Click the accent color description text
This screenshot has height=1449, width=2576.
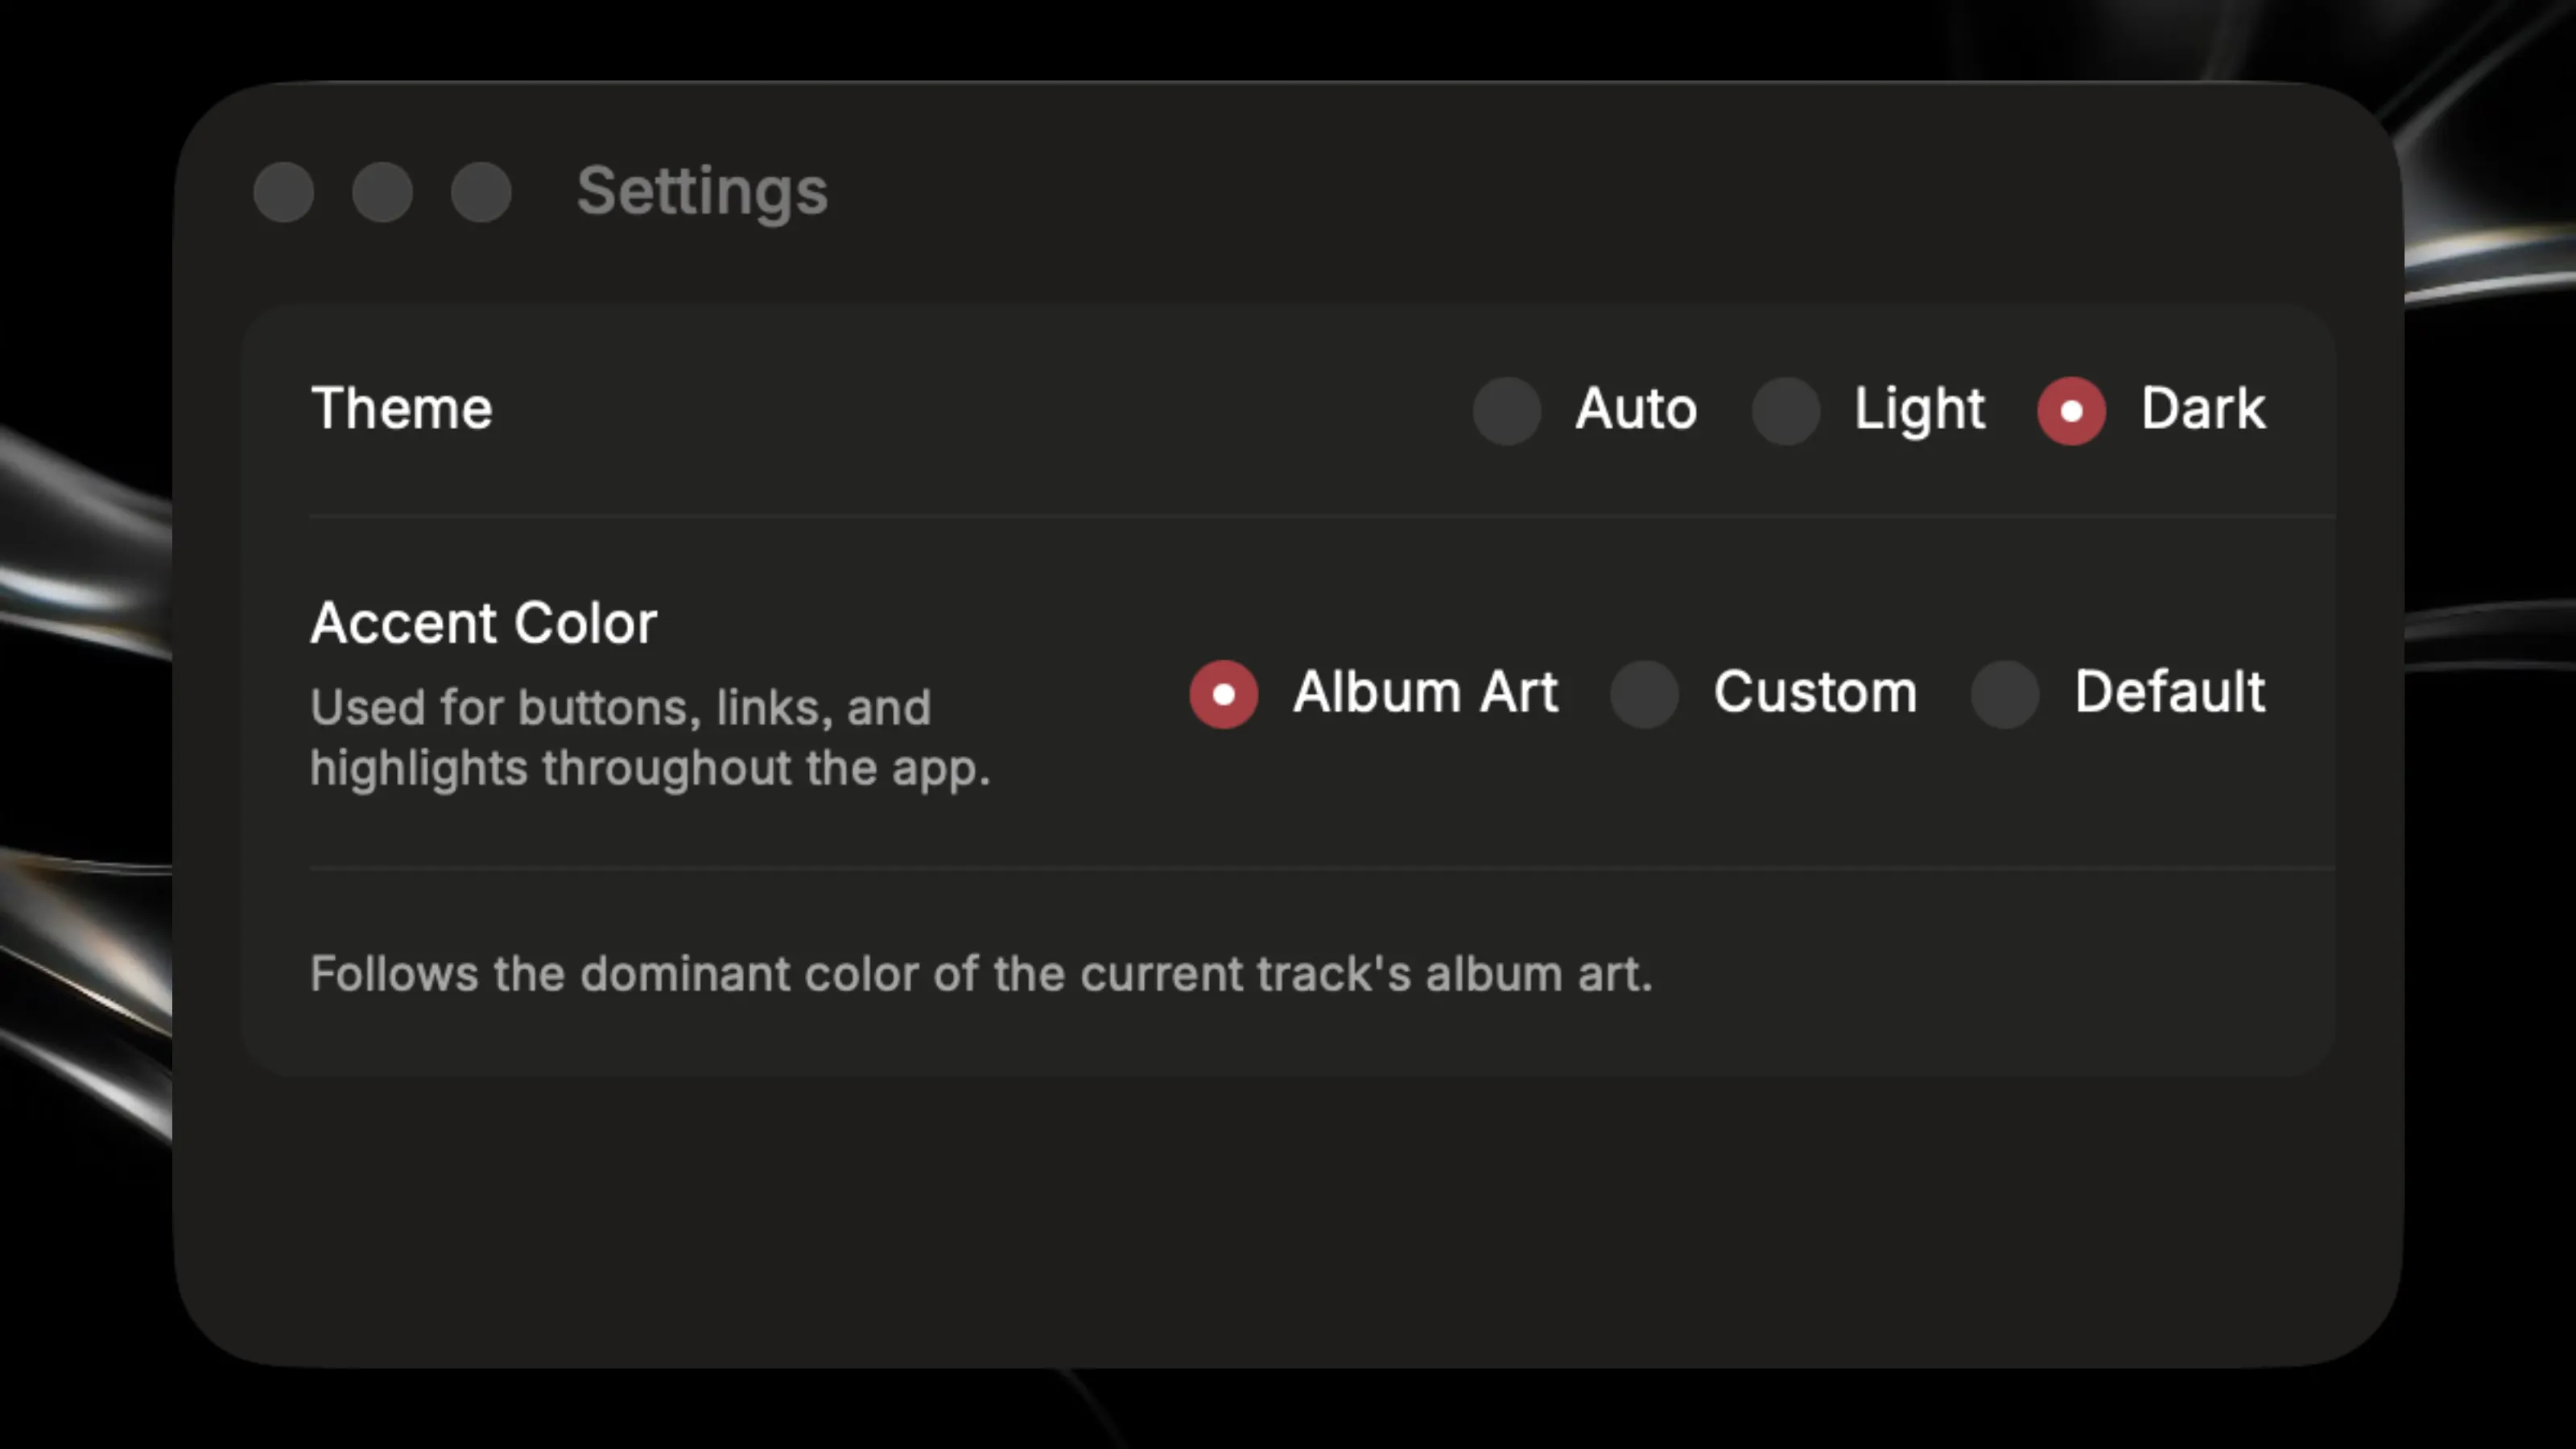[x=650, y=738]
